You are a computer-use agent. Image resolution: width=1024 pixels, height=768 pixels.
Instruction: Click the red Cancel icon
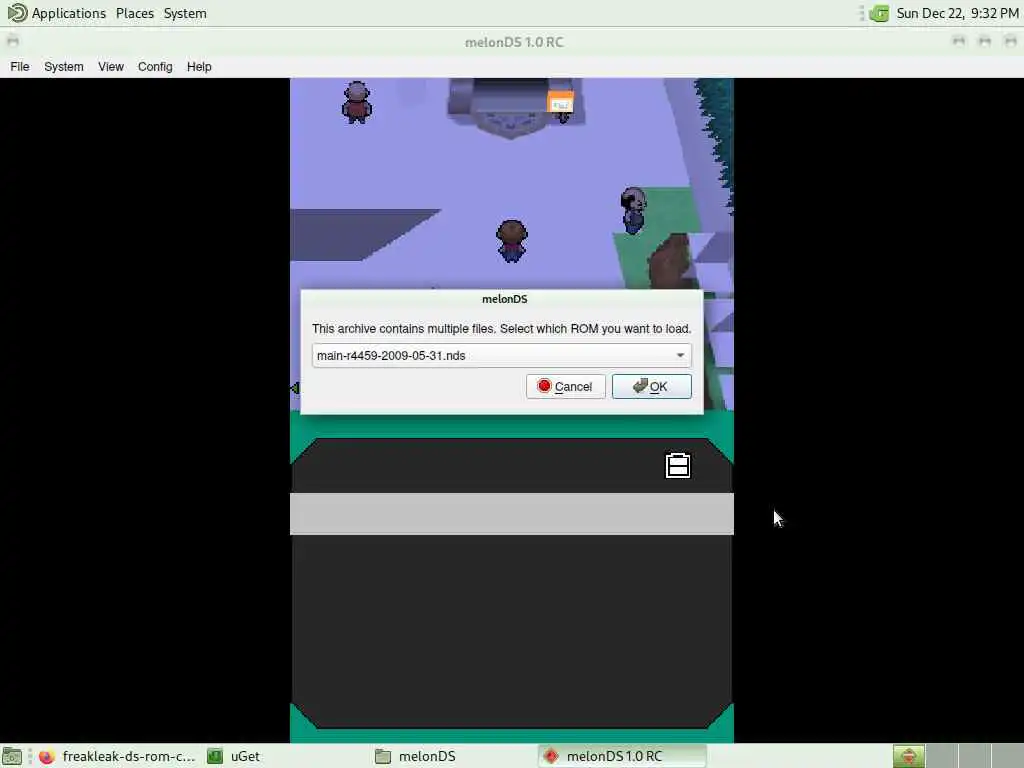544,386
